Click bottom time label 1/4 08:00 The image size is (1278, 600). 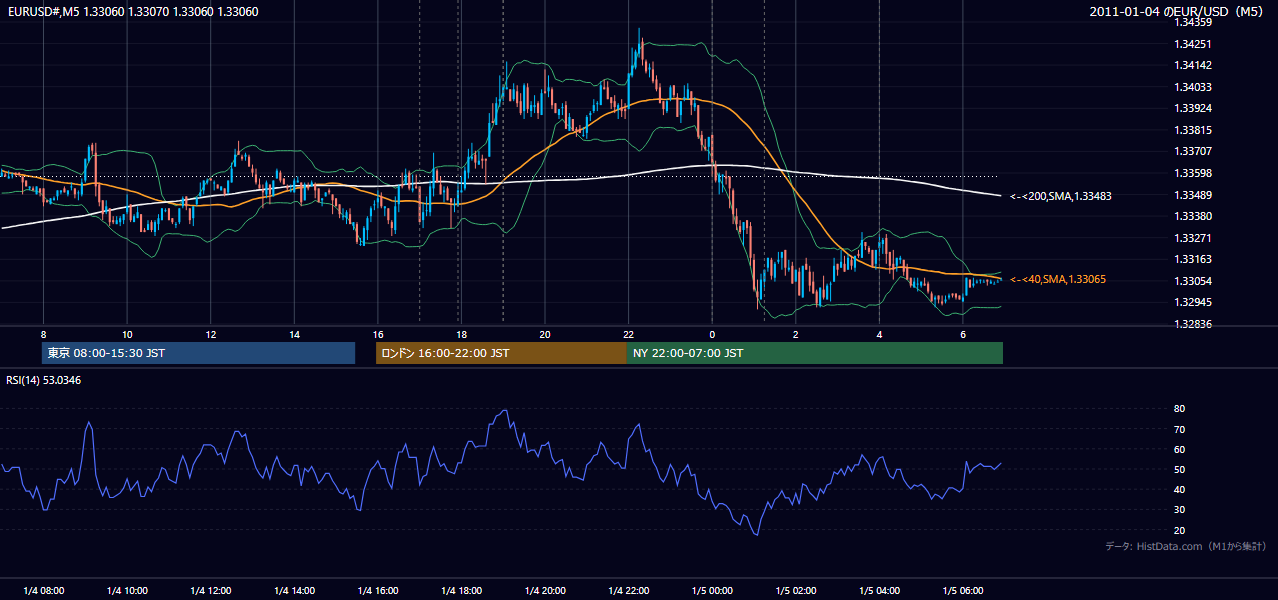43,591
